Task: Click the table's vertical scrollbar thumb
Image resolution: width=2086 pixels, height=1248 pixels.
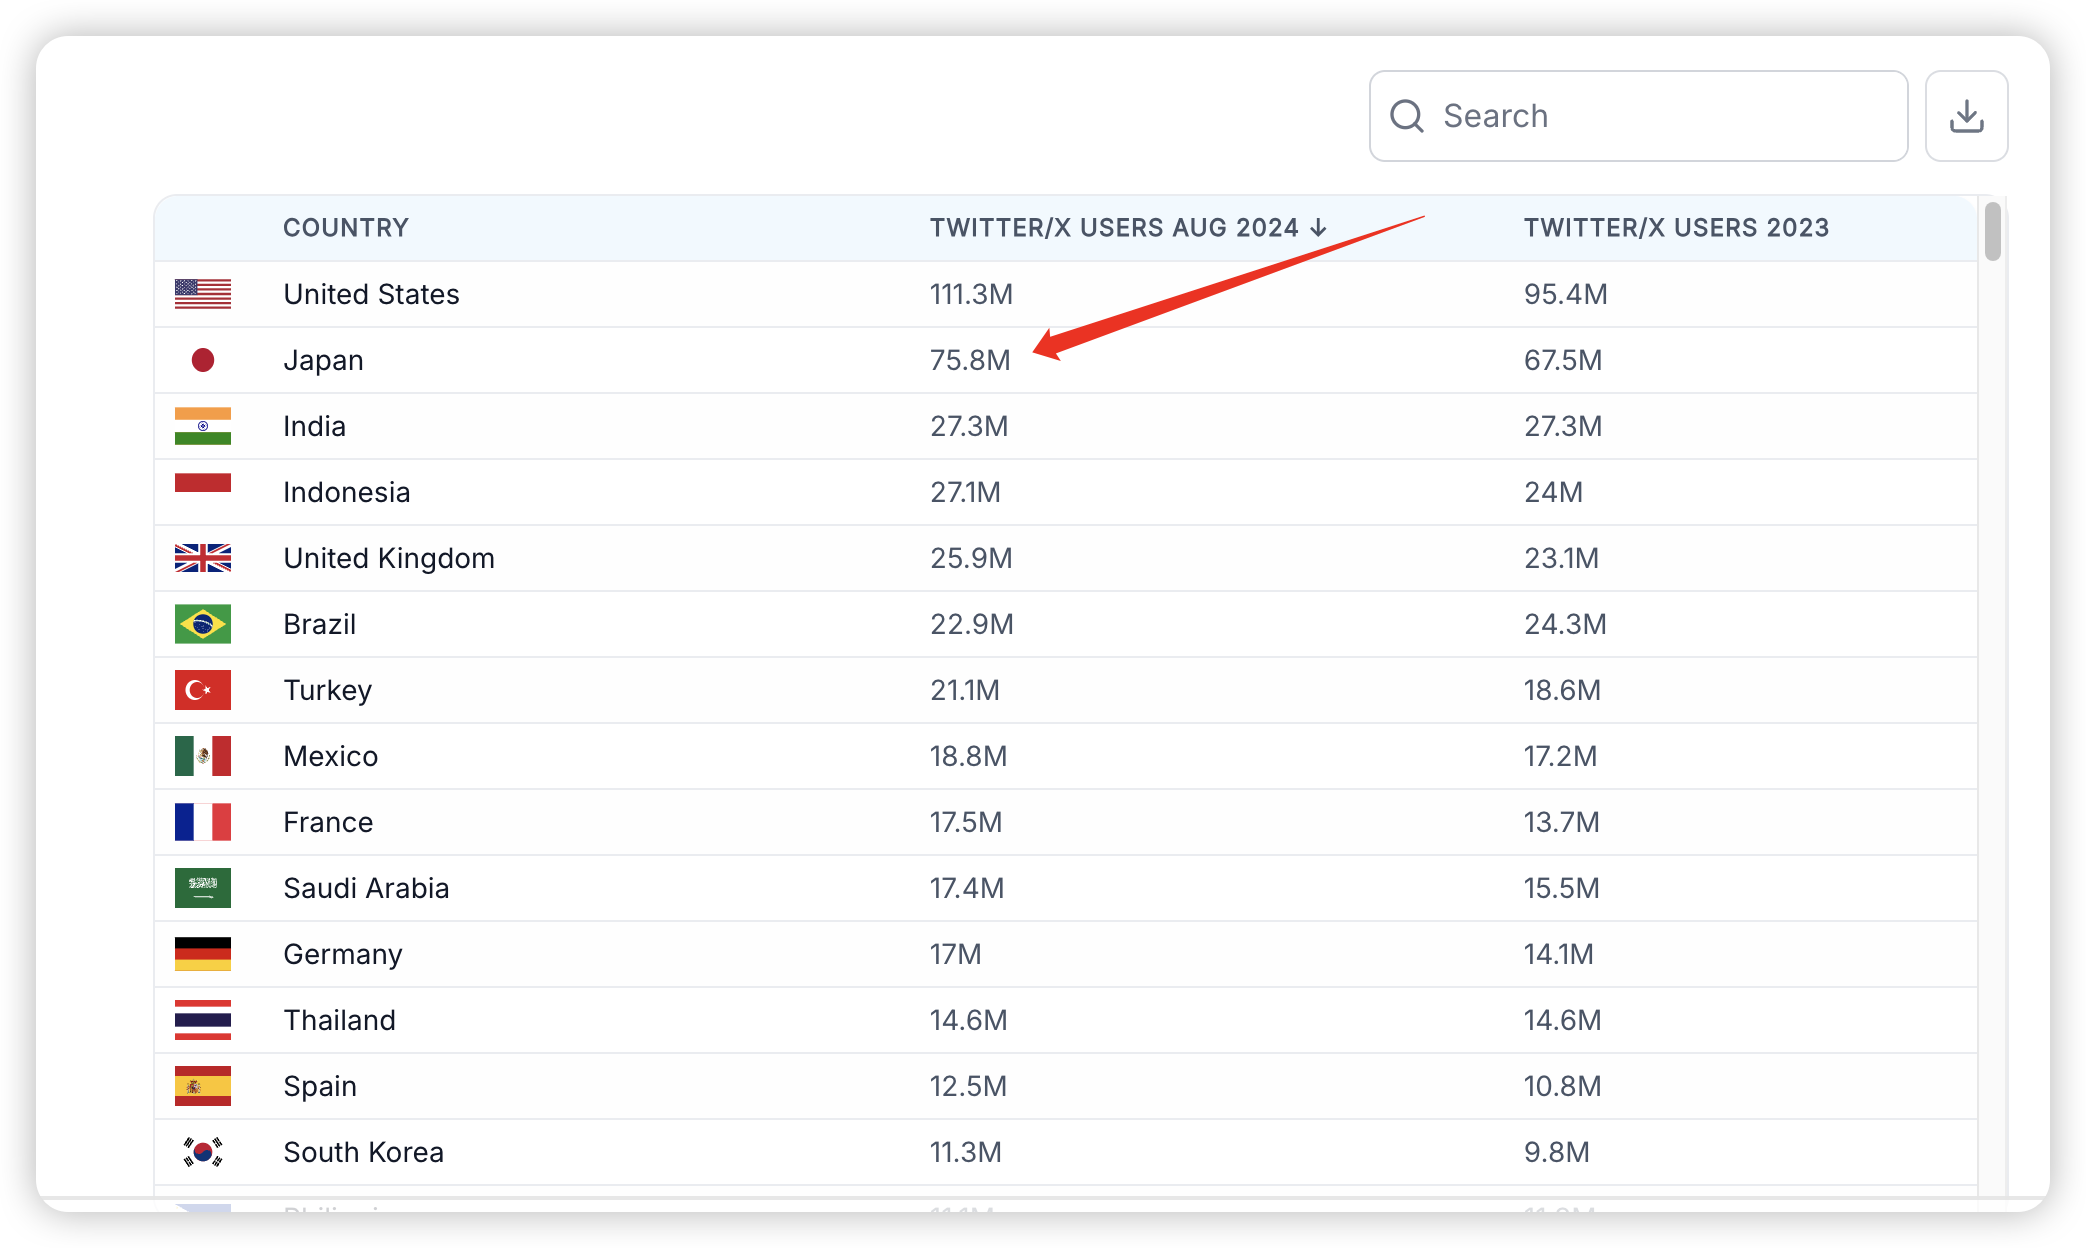Action: pyautogui.click(x=1992, y=232)
